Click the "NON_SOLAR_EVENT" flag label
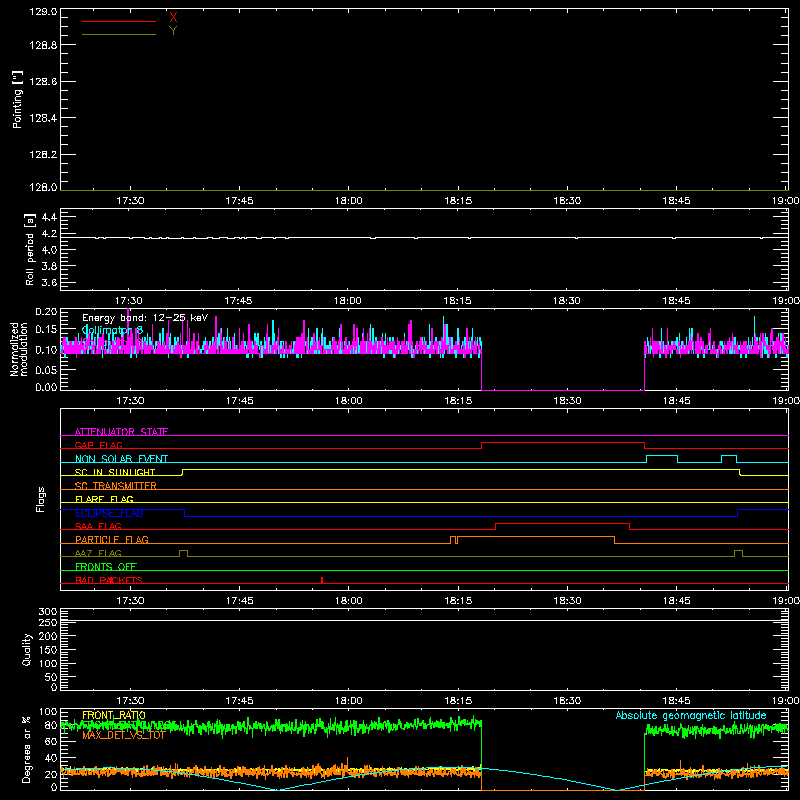 click(121, 459)
